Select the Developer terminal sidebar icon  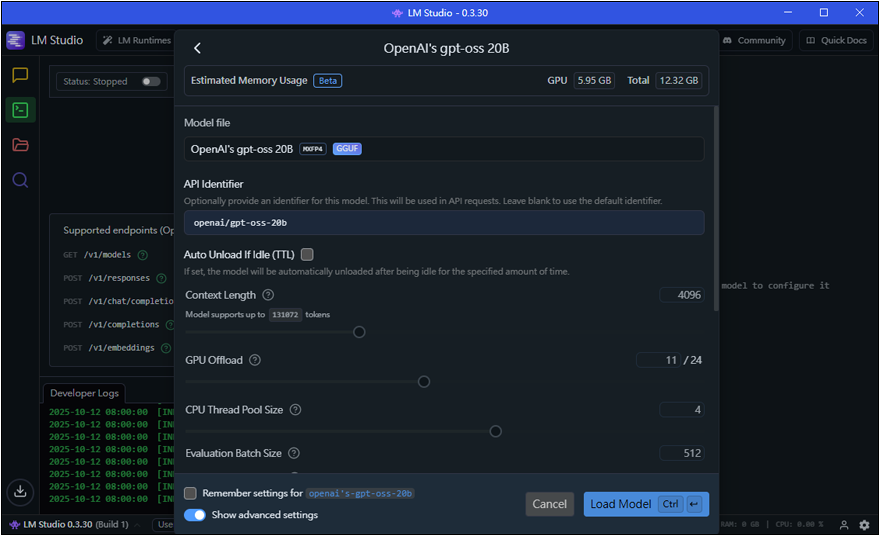[20, 110]
